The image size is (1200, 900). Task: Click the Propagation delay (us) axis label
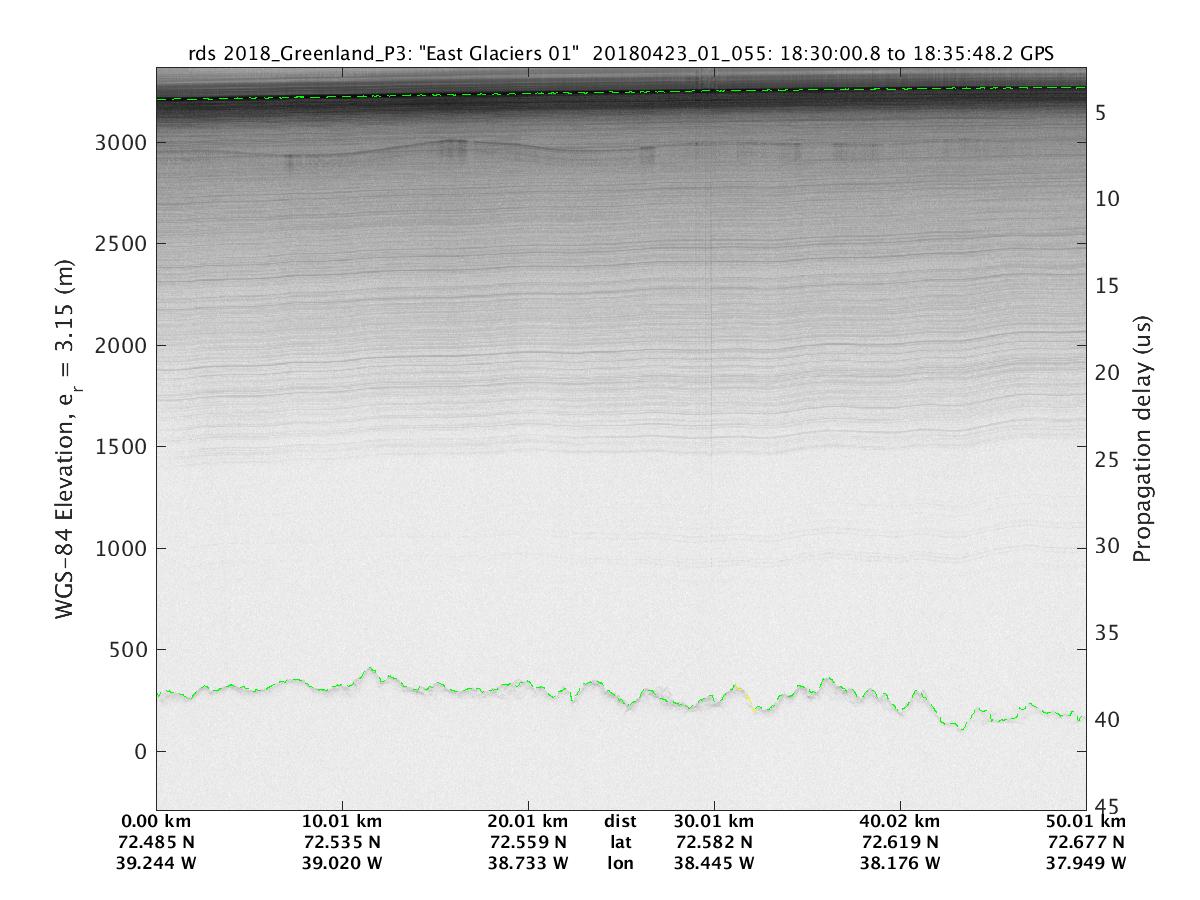1142,438
